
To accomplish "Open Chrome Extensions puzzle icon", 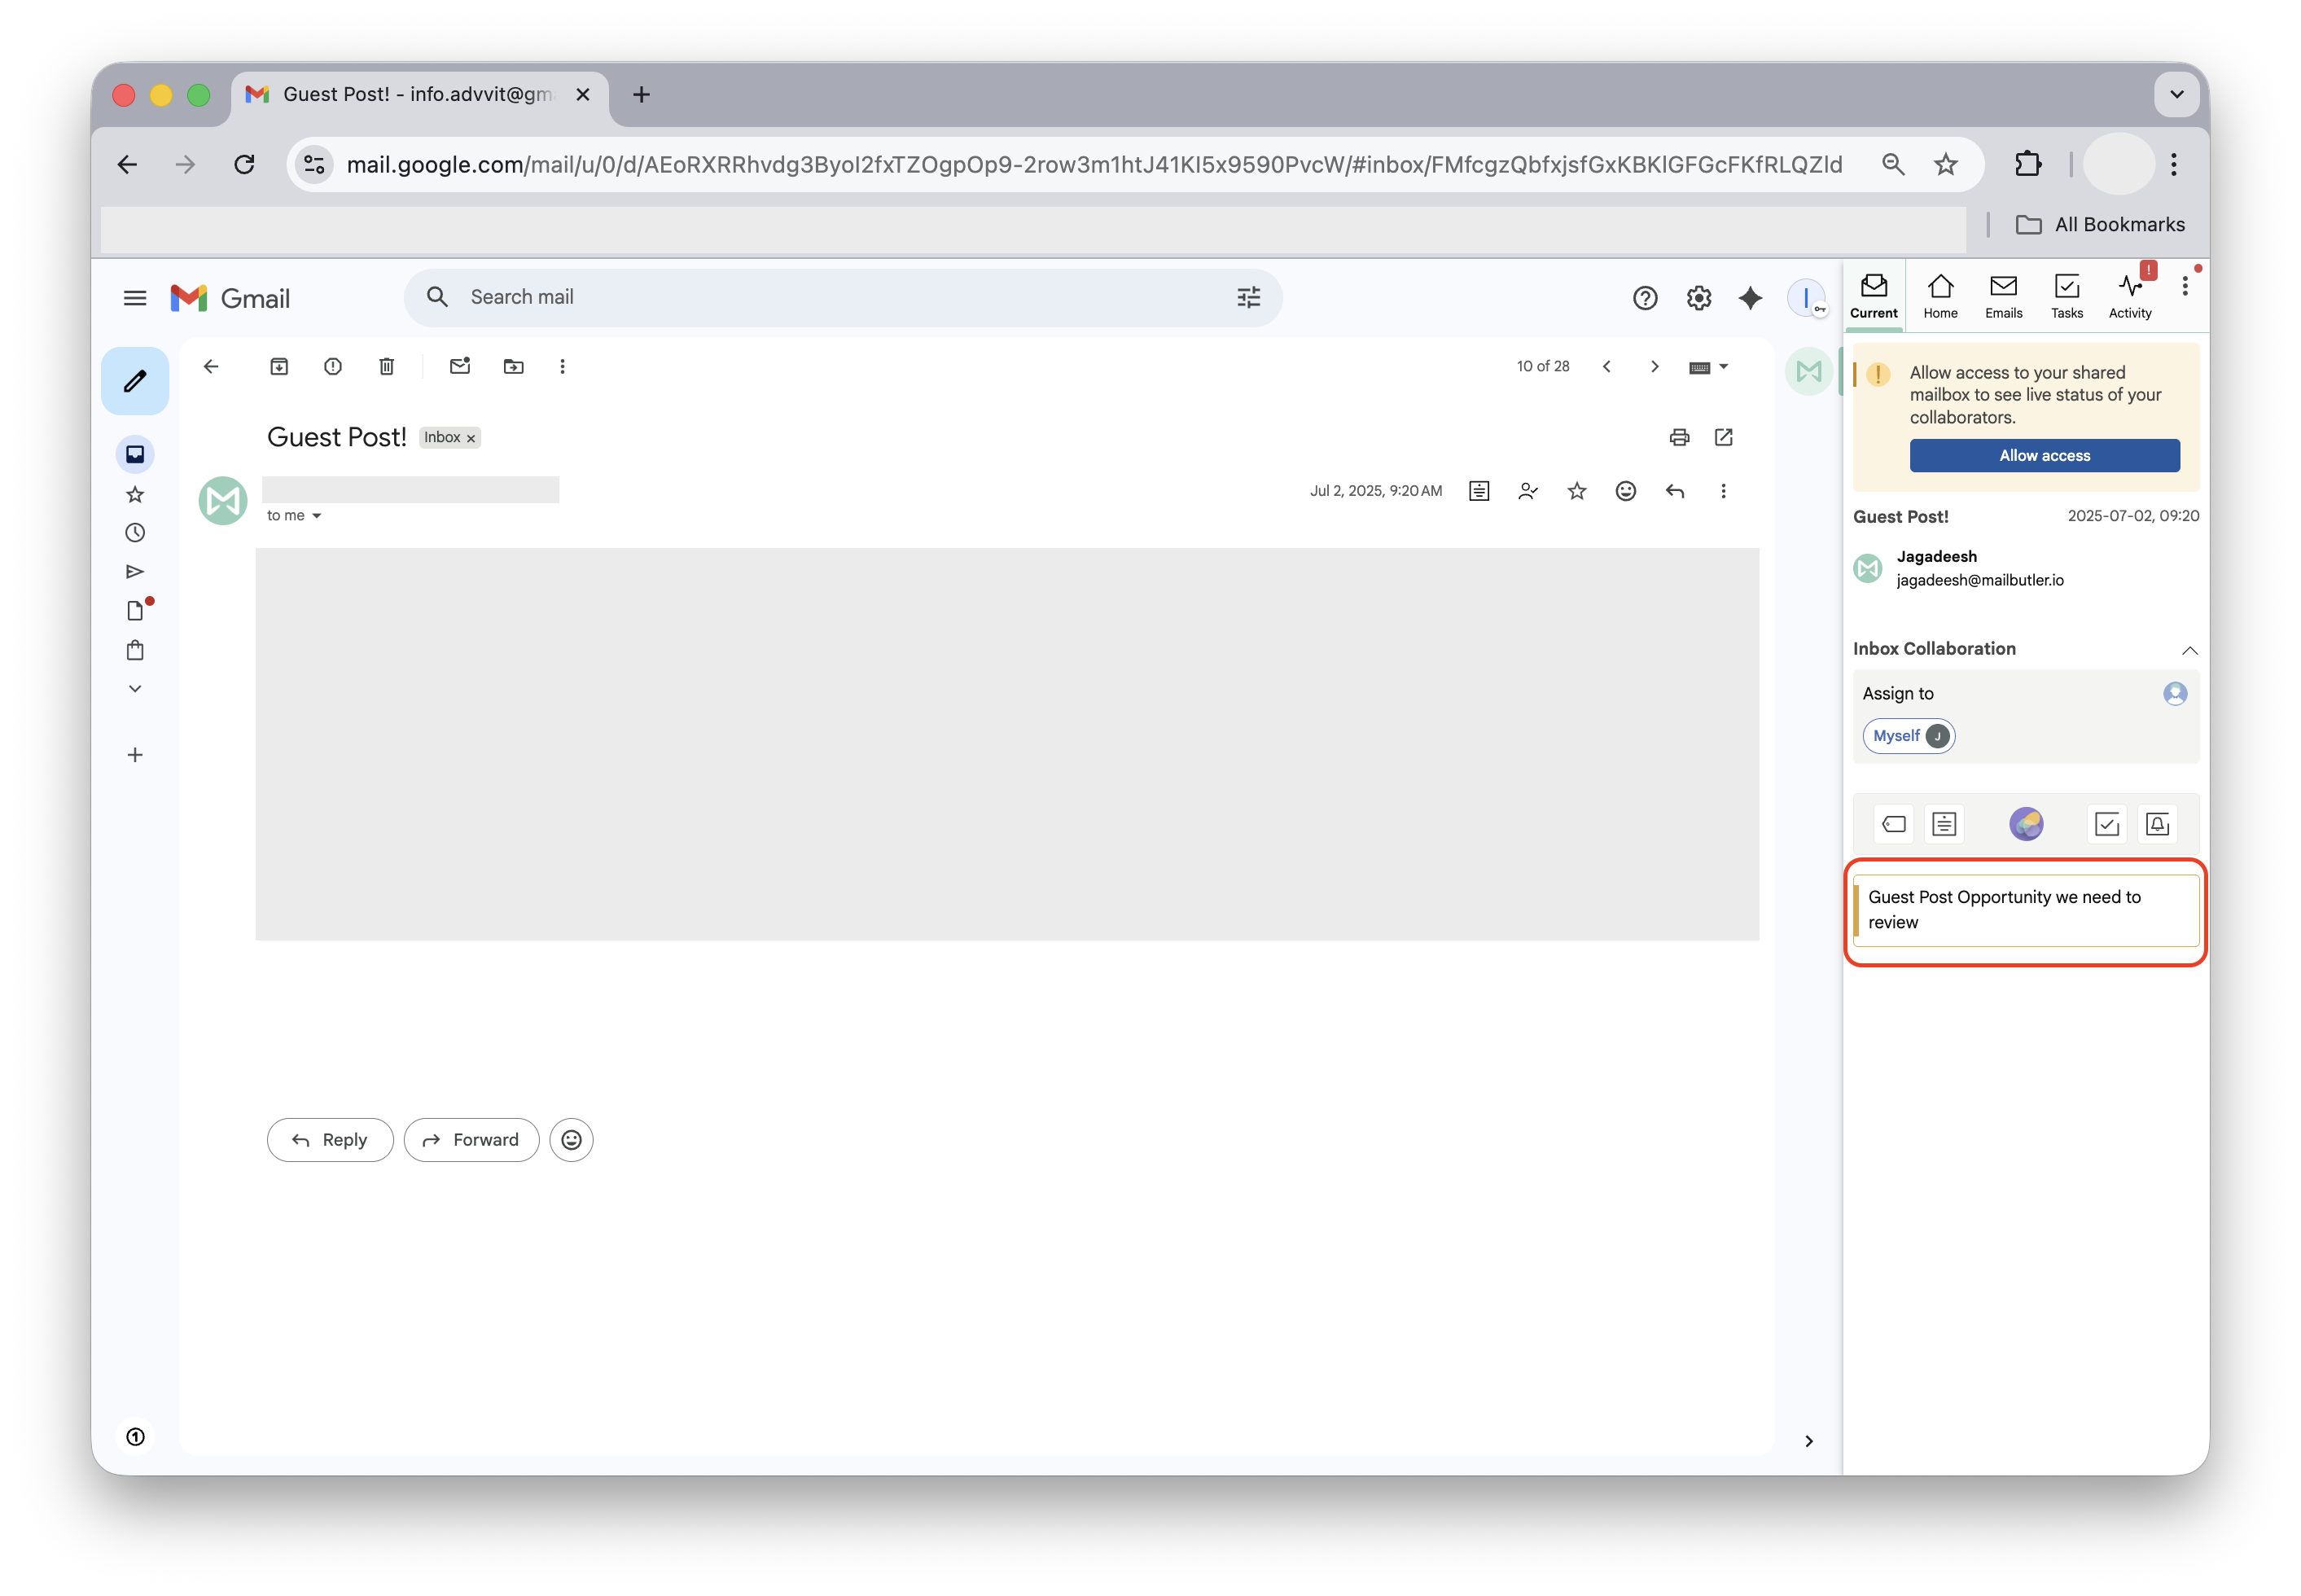I will click(2028, 165).
